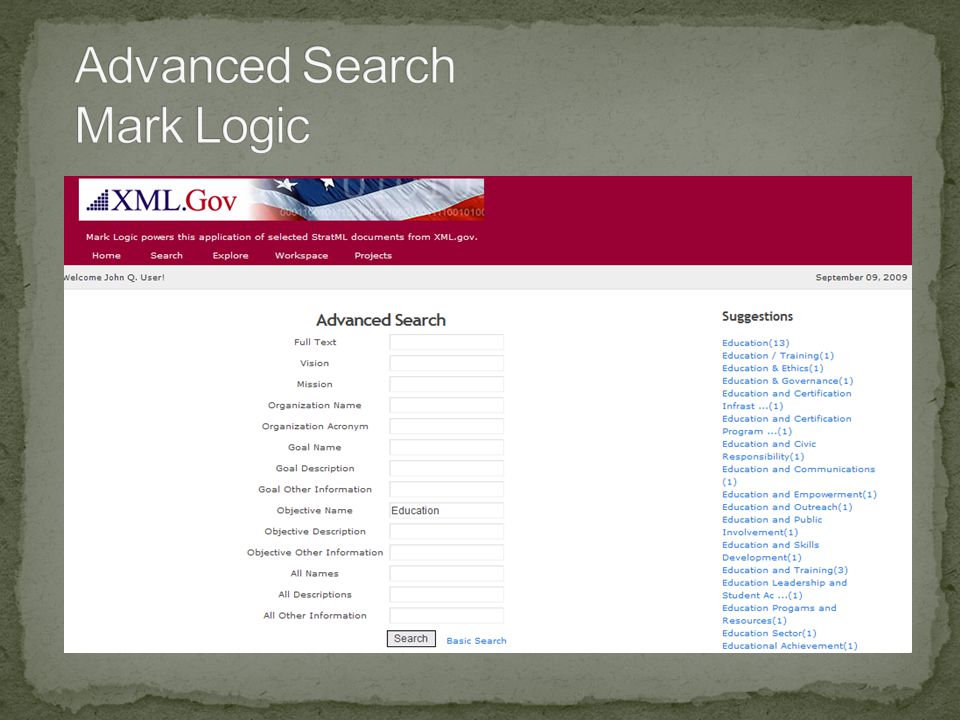Open Education Leadership and Student Ac suggestion
This screenshot has width=960, height=720.
784,589
